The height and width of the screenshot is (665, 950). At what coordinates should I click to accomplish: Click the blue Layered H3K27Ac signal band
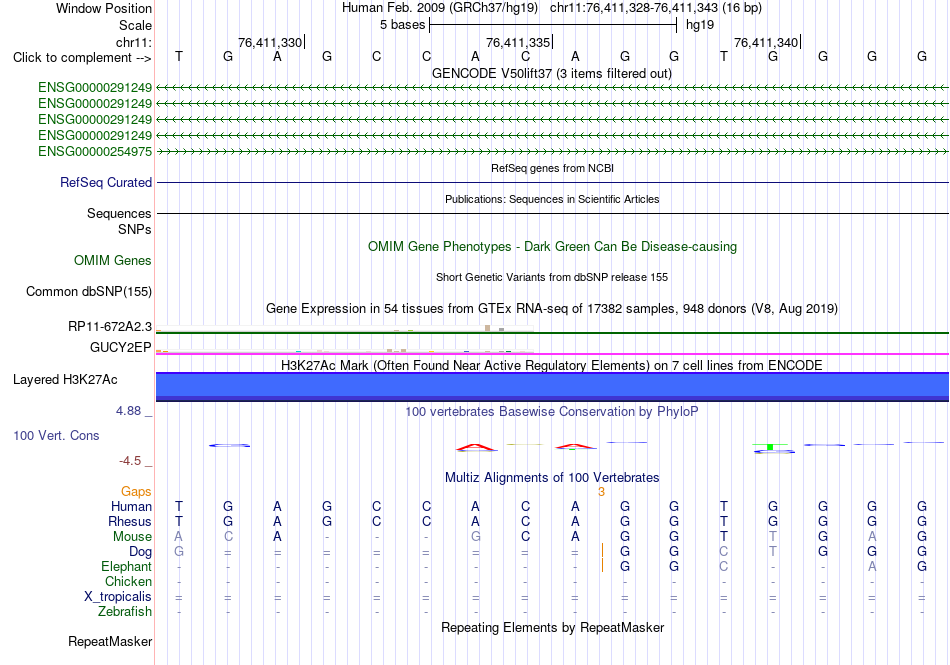tap(552, 386)
